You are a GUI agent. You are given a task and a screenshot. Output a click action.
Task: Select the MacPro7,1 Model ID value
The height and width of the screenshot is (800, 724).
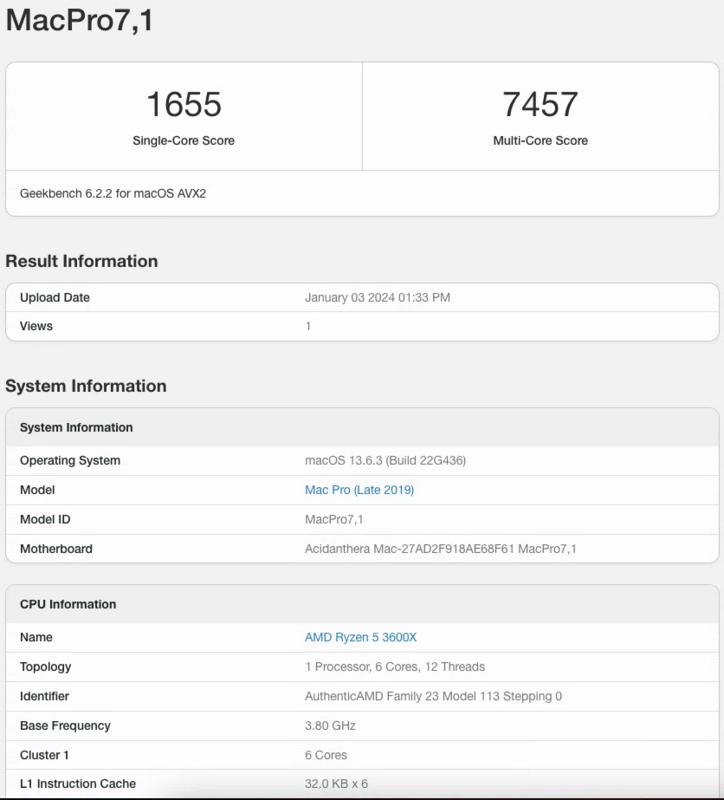pyautogui.click(x=334, y=519)
